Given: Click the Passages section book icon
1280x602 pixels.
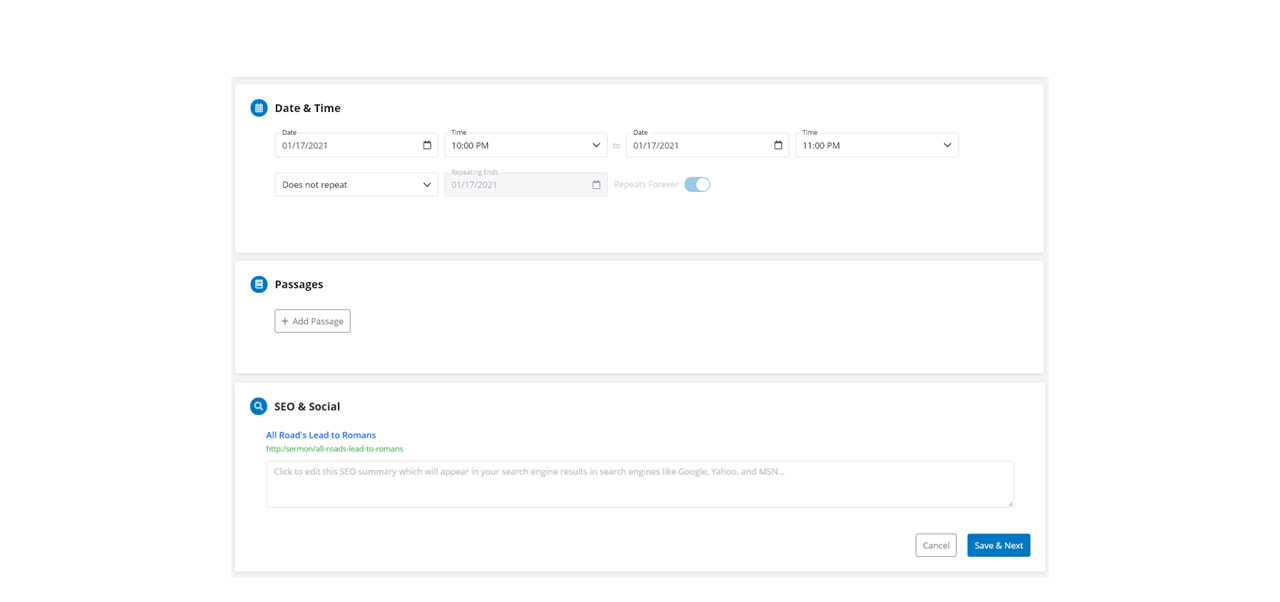Looking at the screenshot, I should (259, 284).
